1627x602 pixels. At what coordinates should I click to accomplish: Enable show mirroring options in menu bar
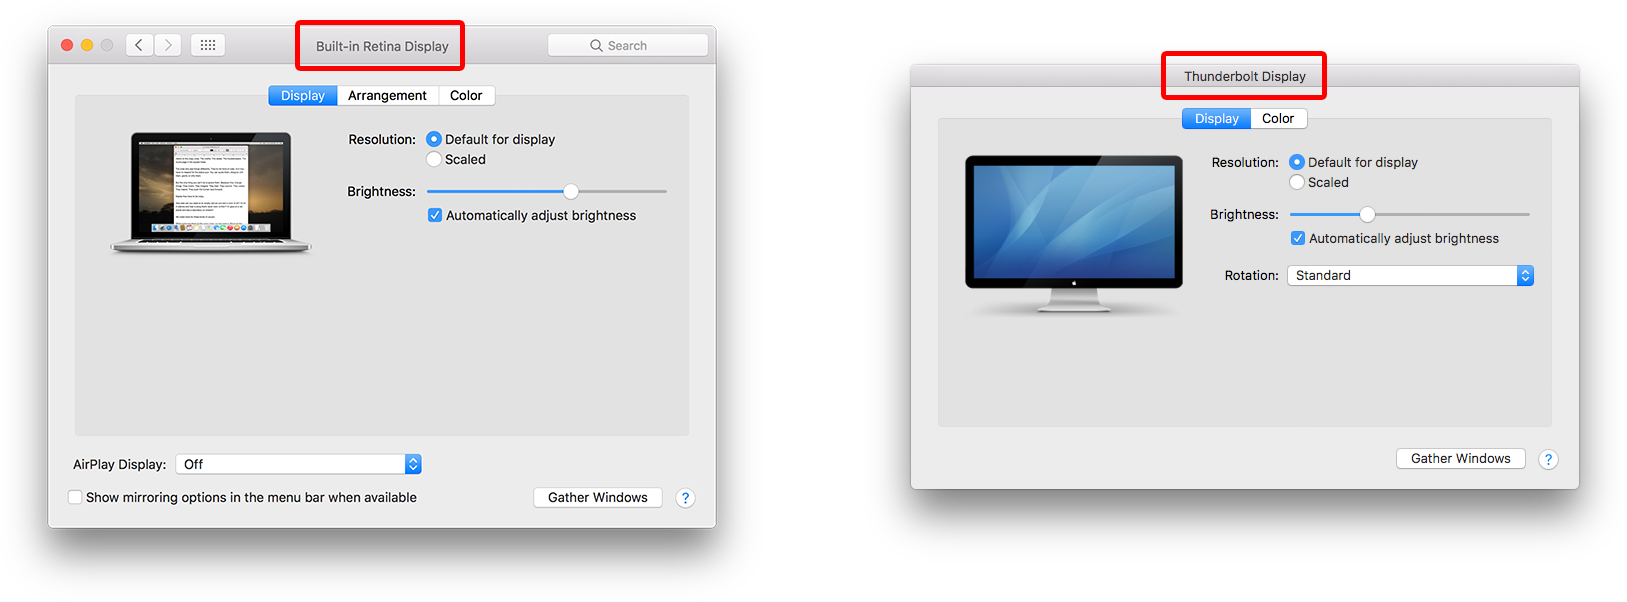[x=75, y=497]
